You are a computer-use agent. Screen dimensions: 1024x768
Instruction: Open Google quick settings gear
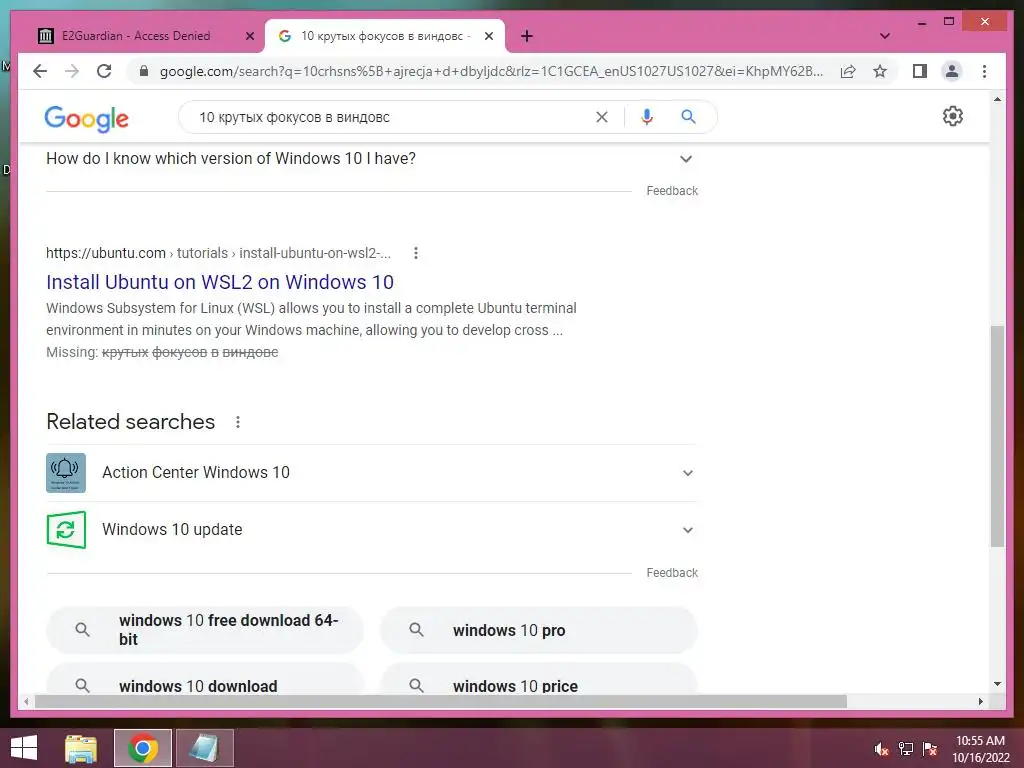pos(953,116)
